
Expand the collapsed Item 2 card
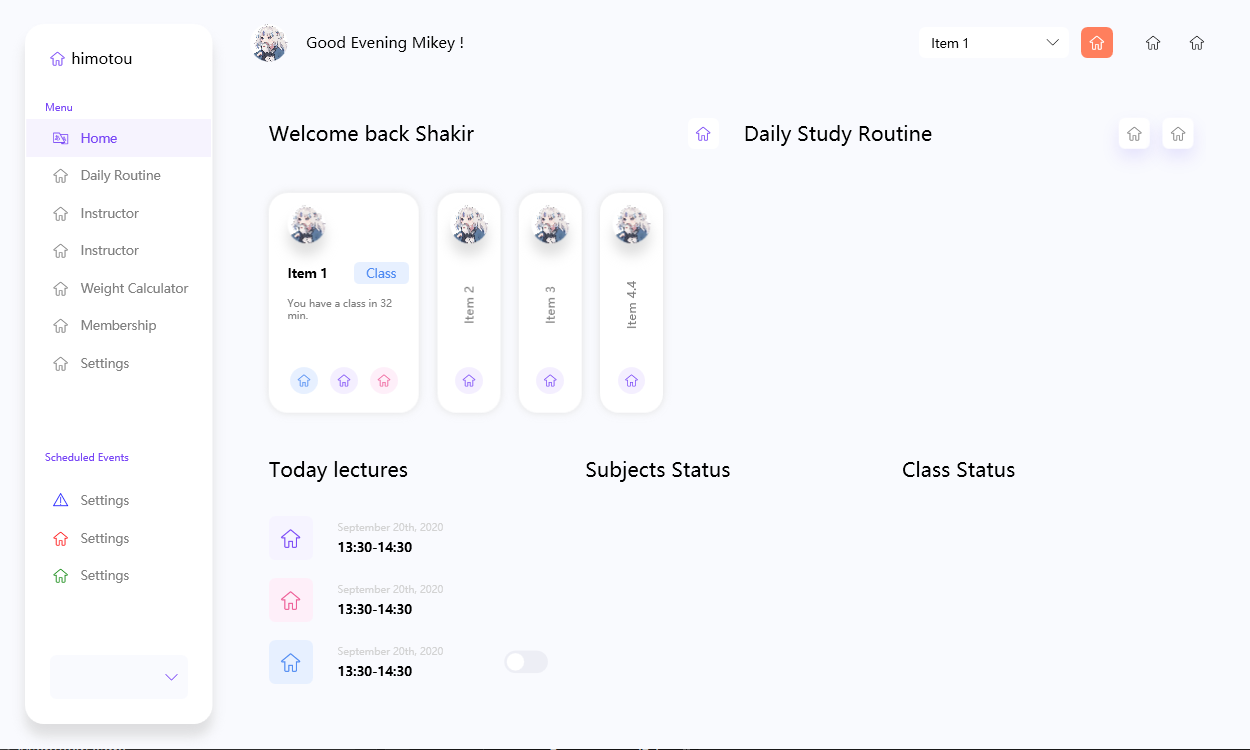pyautogui.click(x=469, y=302)
